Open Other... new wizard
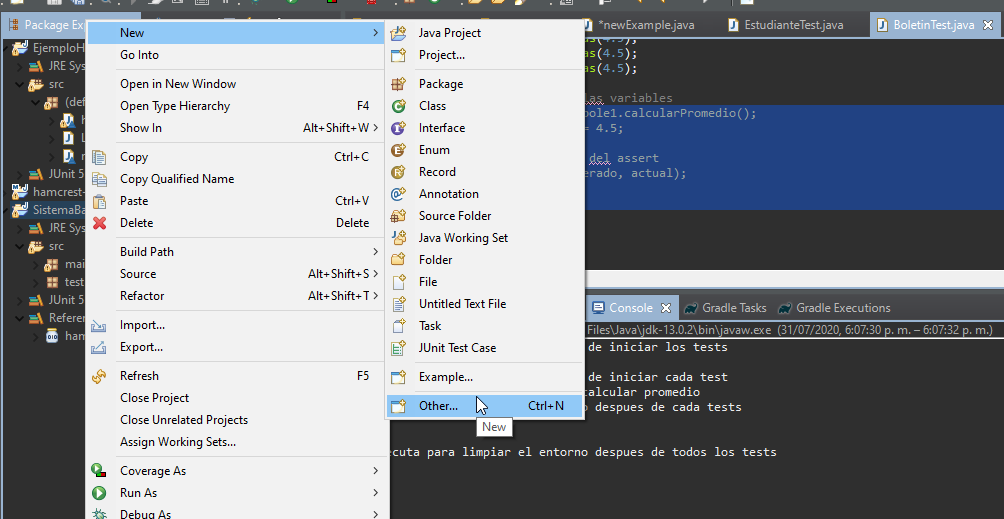The height and width of the screenshot is (519, 1004). coord(484,406)
